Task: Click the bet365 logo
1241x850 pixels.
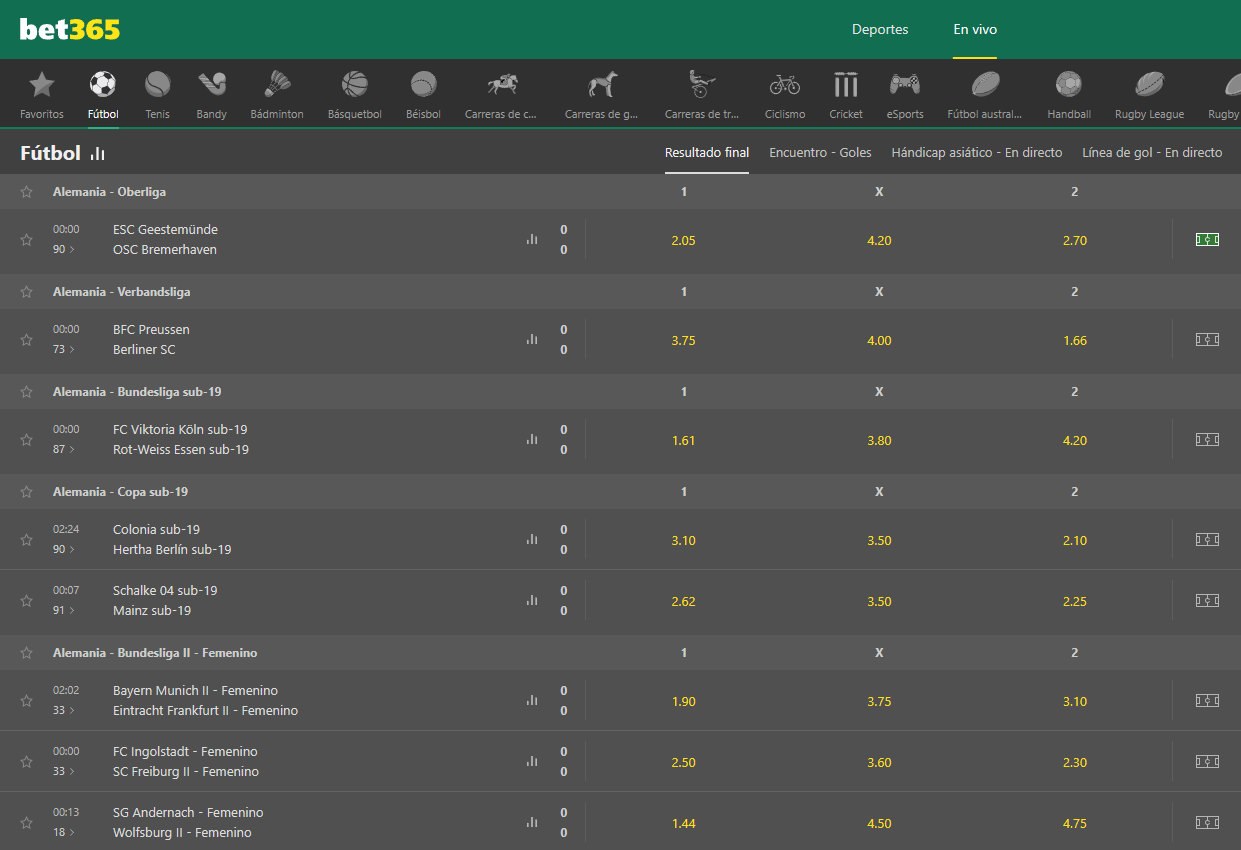Action: tap(70, 29)
